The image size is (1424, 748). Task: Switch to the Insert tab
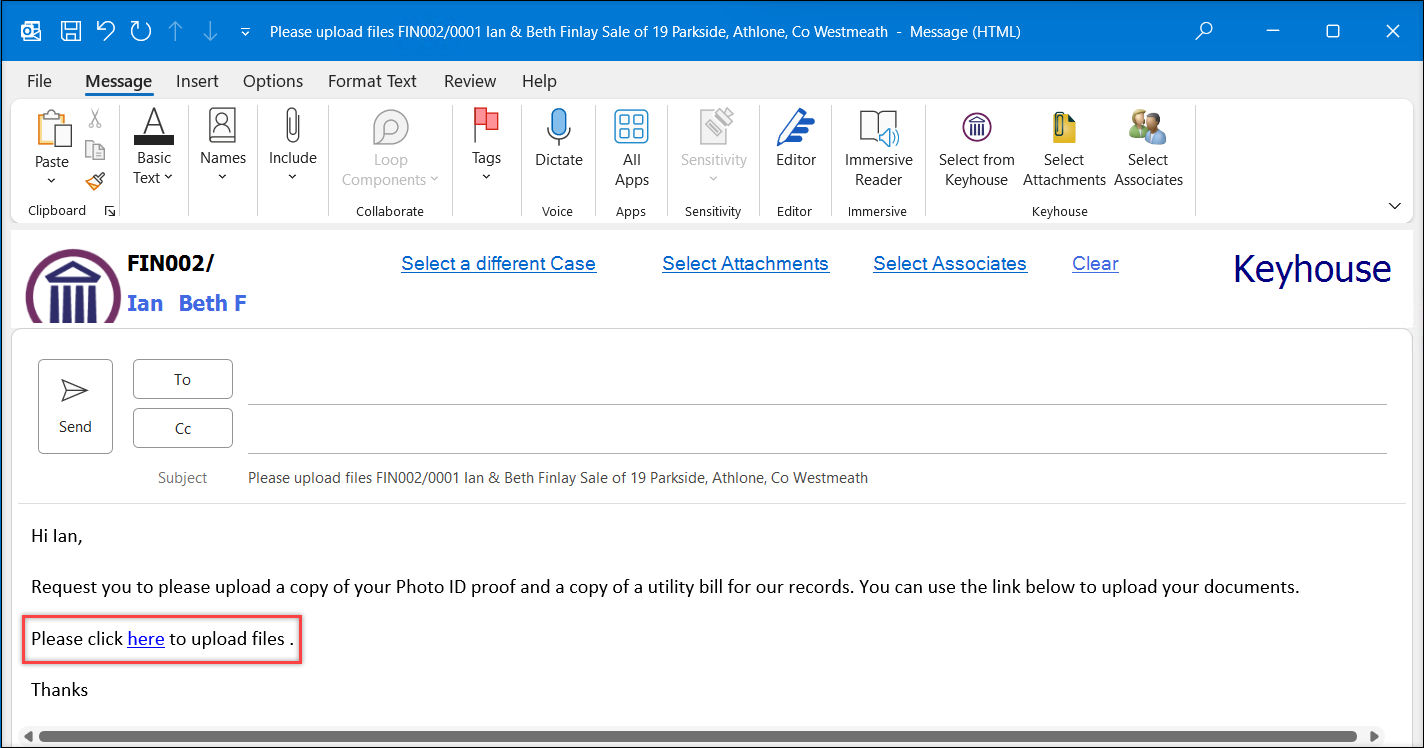point(197,81)
